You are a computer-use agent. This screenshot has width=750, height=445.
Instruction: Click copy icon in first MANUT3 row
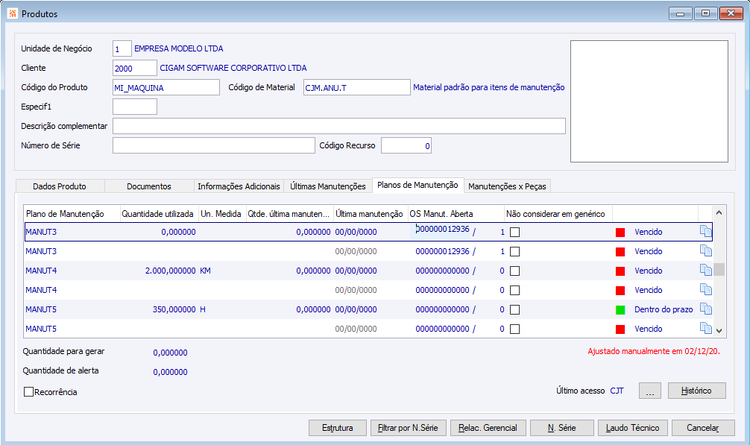(706, 232)
